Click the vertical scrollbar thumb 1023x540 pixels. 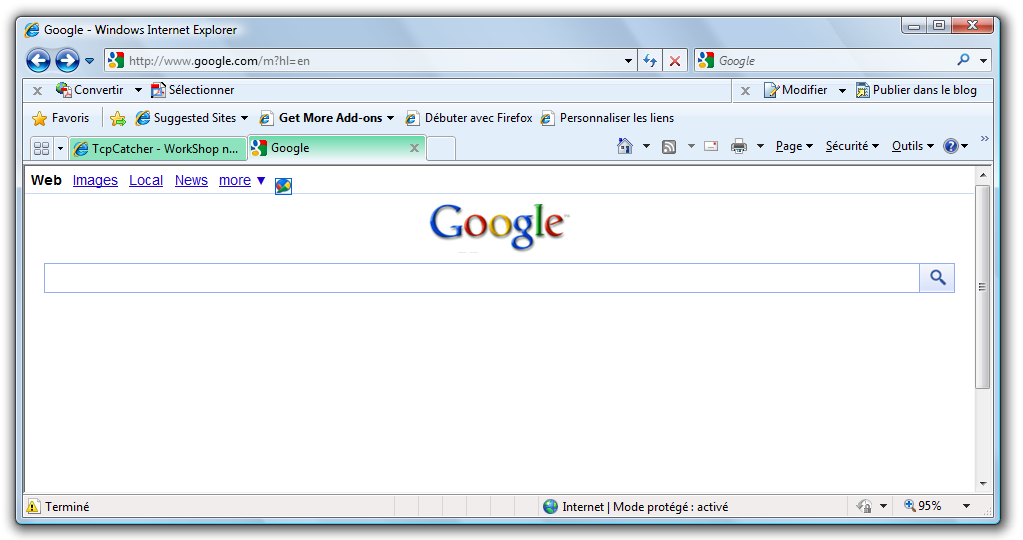coord(983,287)
